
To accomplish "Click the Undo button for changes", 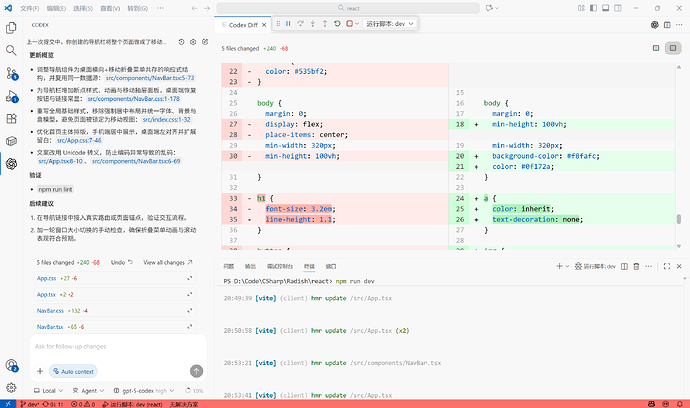I will click(x=120, y=262).
